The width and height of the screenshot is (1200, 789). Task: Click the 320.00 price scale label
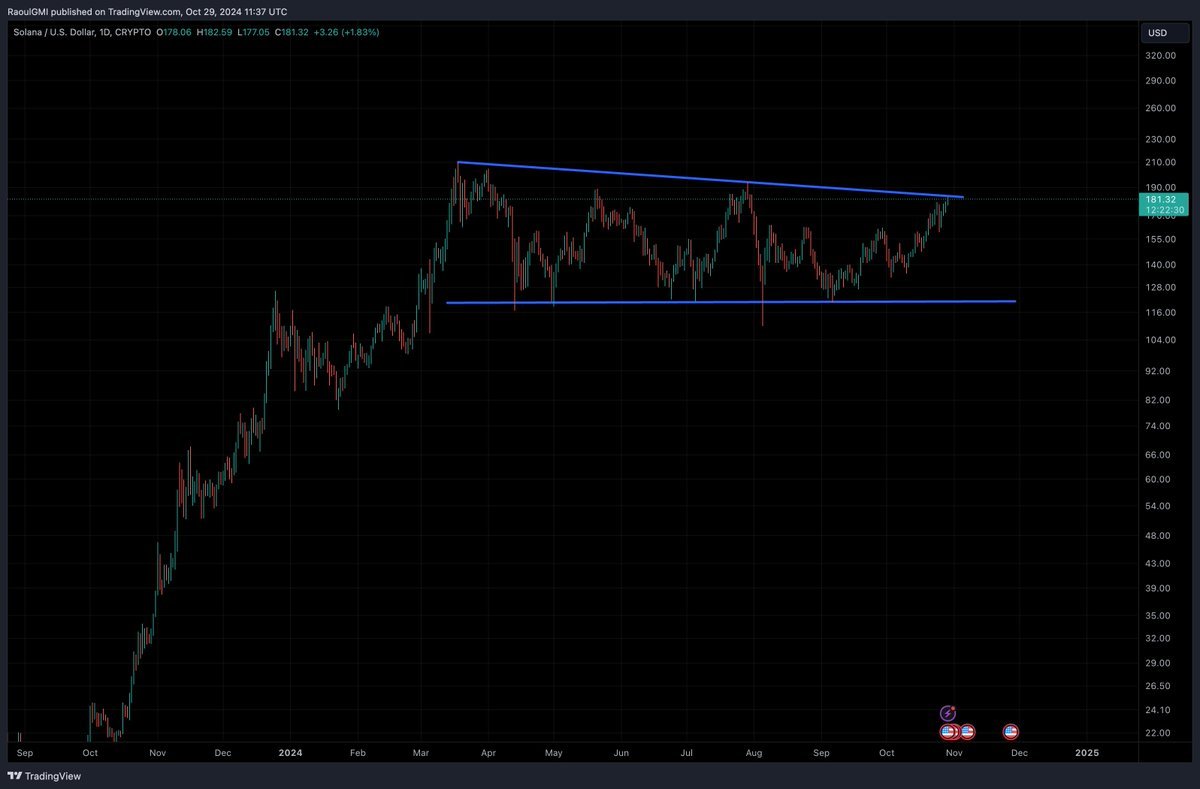[x=1160, y=56]
